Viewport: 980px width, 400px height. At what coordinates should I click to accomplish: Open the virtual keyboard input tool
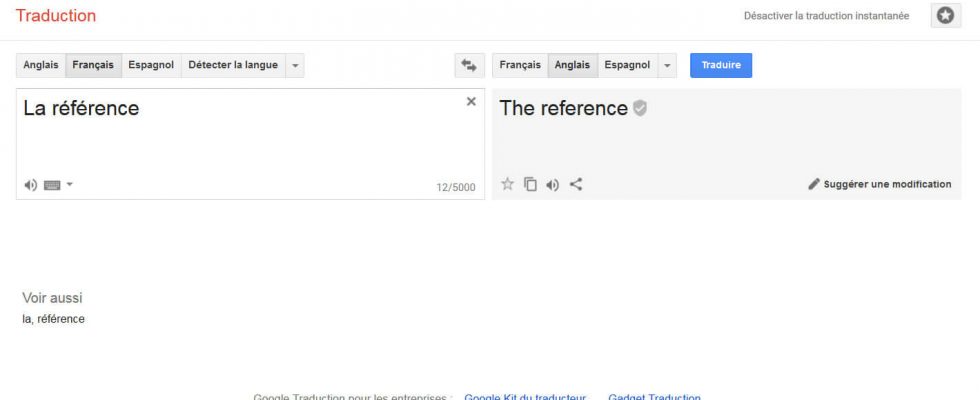click(x=52, y=185)
